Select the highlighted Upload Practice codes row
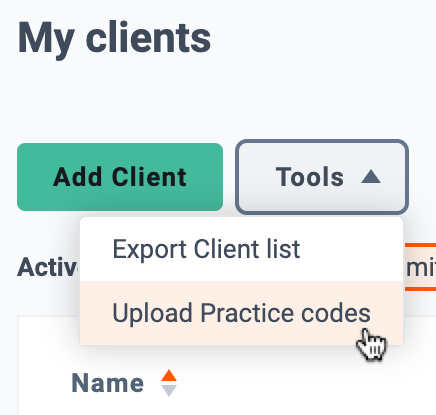 tap(242, 313)
